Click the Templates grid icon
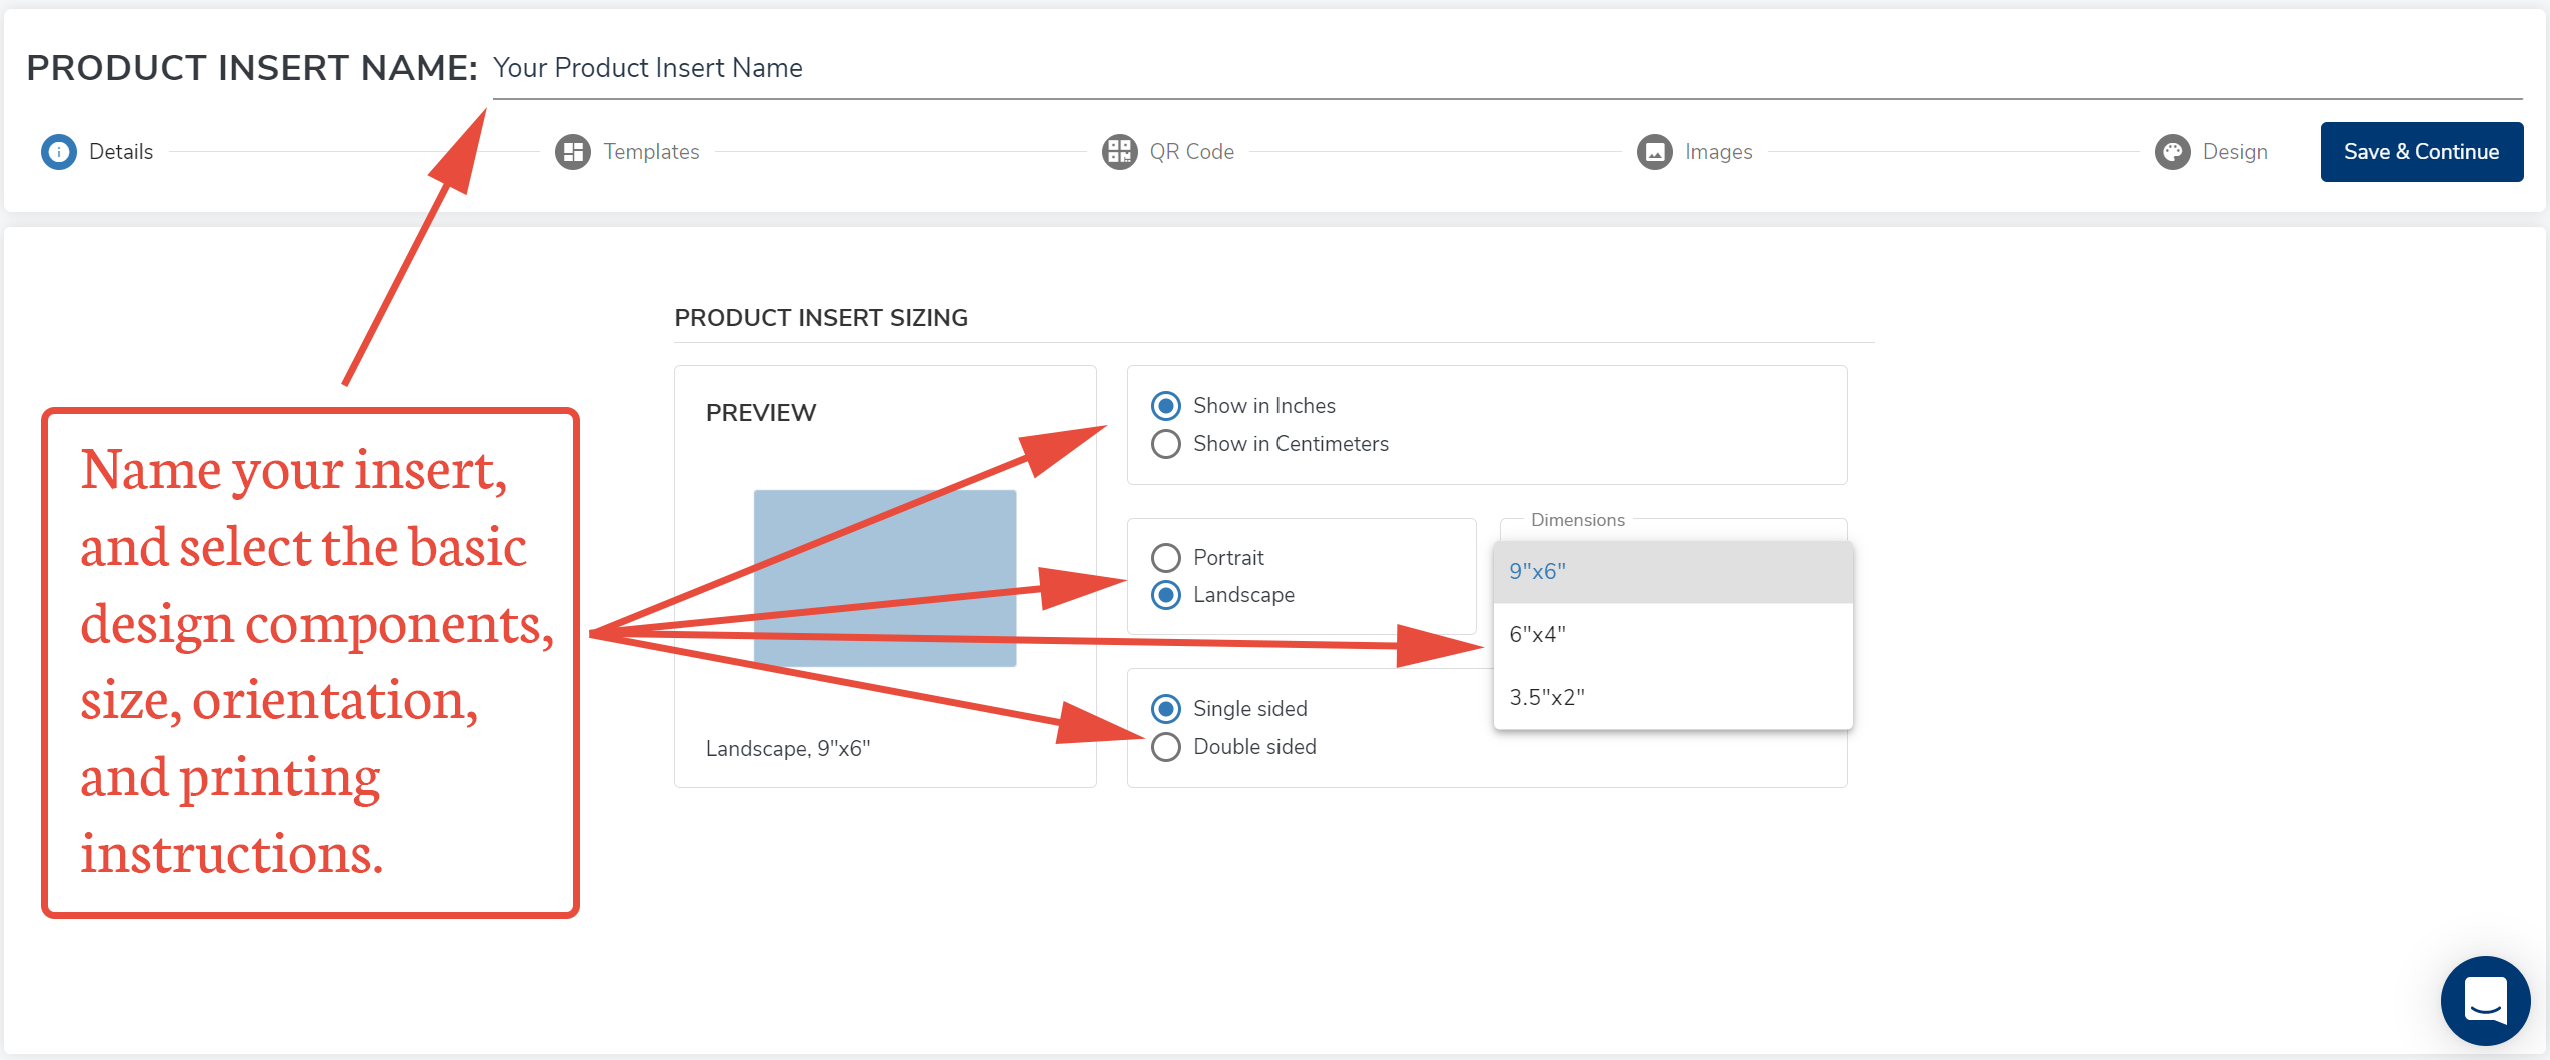 (572, 152)
